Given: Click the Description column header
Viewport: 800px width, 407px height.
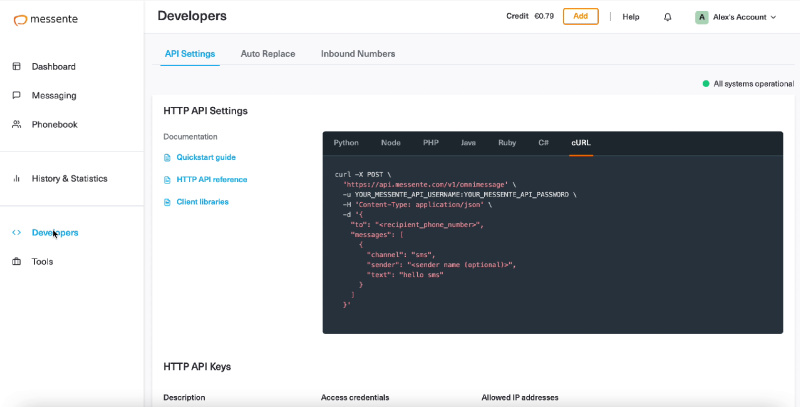Looking at the screenshot, I should tap(184, 397).
